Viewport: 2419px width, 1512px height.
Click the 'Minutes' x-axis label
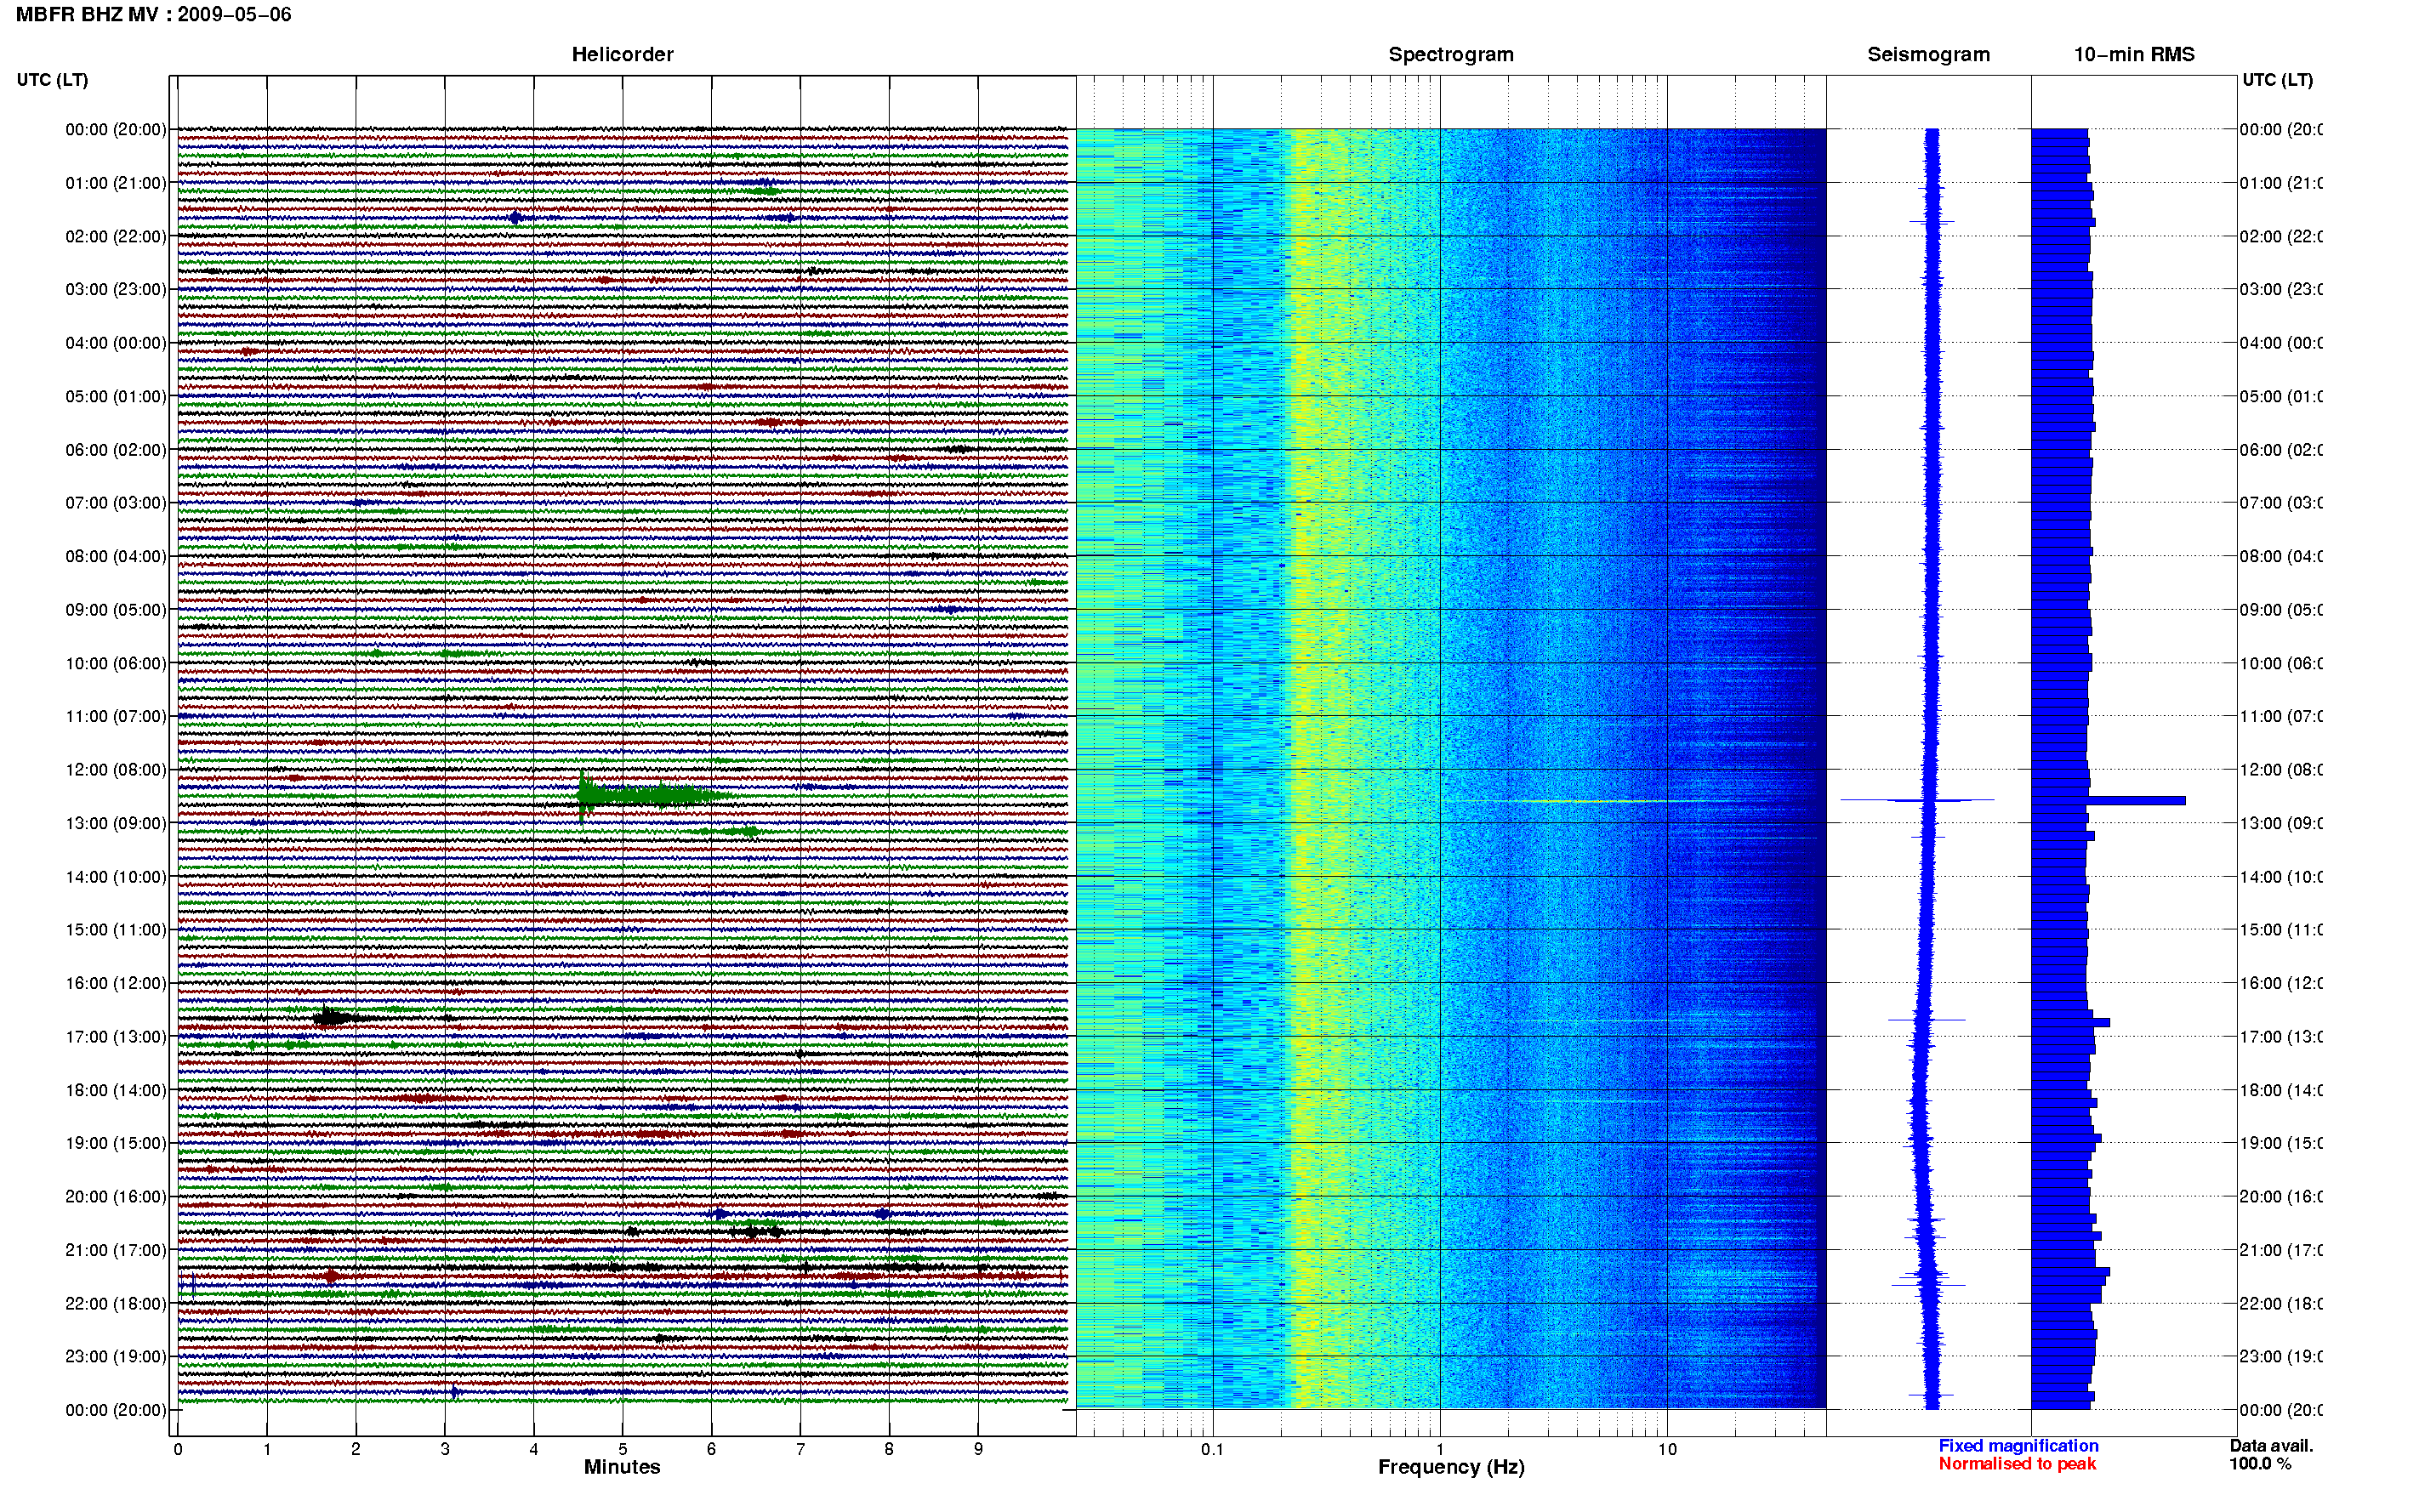click(x=622, y=1467)
